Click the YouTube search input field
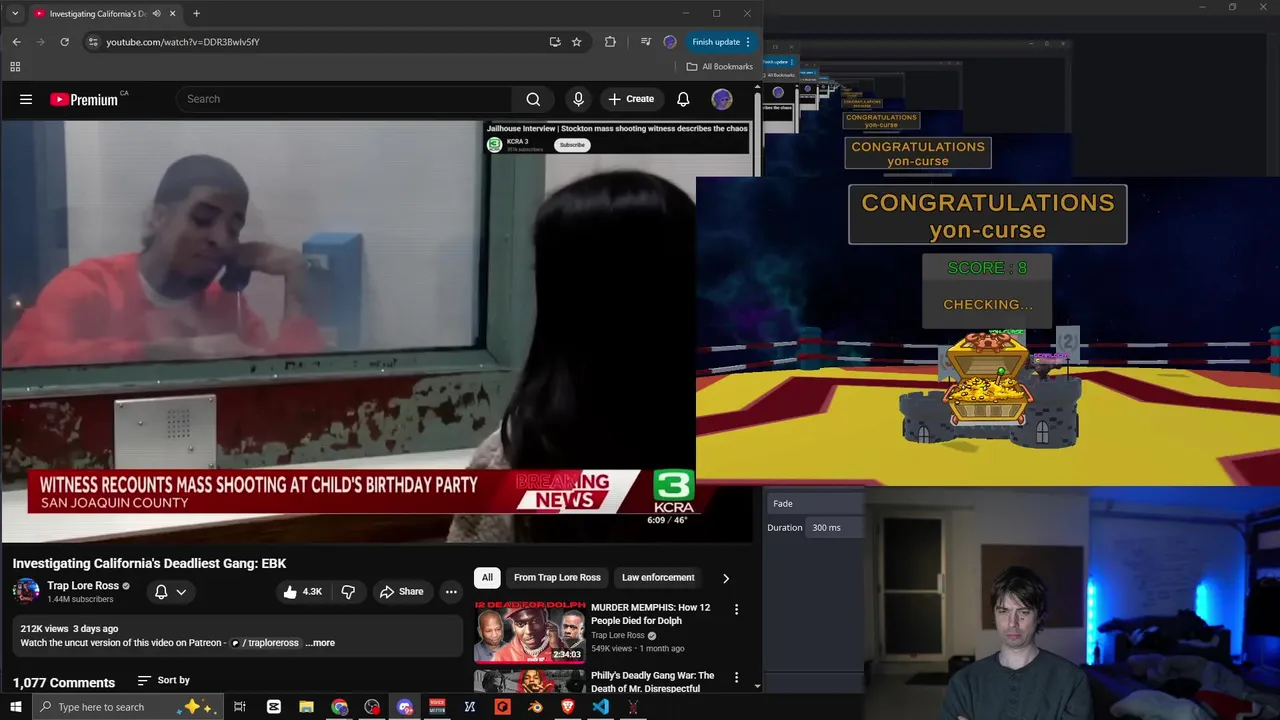Viewport: 1280px width, 720px height. (345, 99)
